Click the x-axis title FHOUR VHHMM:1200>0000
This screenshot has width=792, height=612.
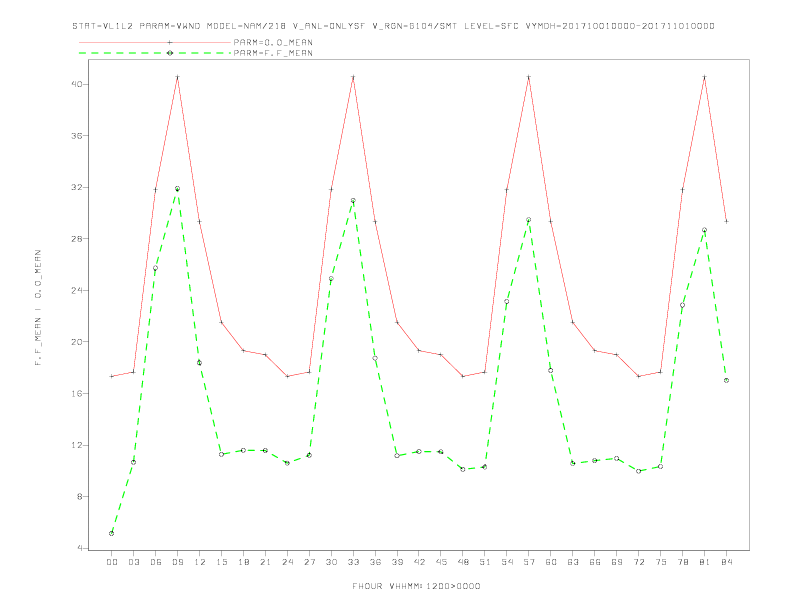point(416,586)
